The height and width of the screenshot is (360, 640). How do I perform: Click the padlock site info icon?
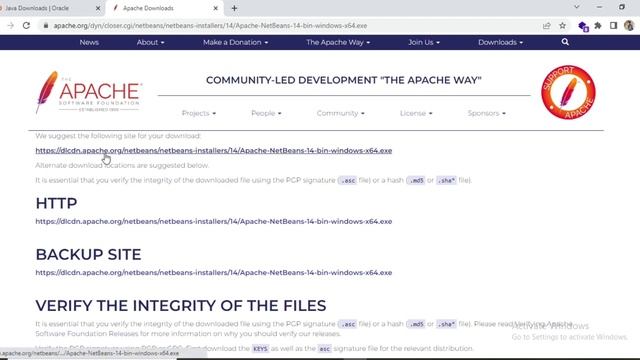(46, 26)
